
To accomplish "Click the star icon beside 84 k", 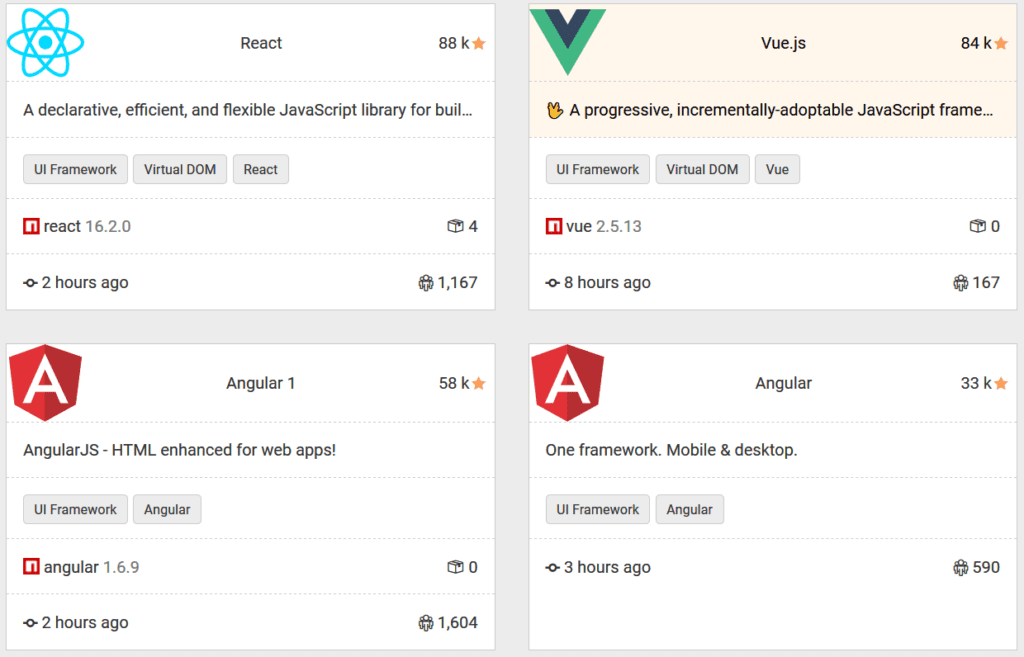I will click(1001, 43).
